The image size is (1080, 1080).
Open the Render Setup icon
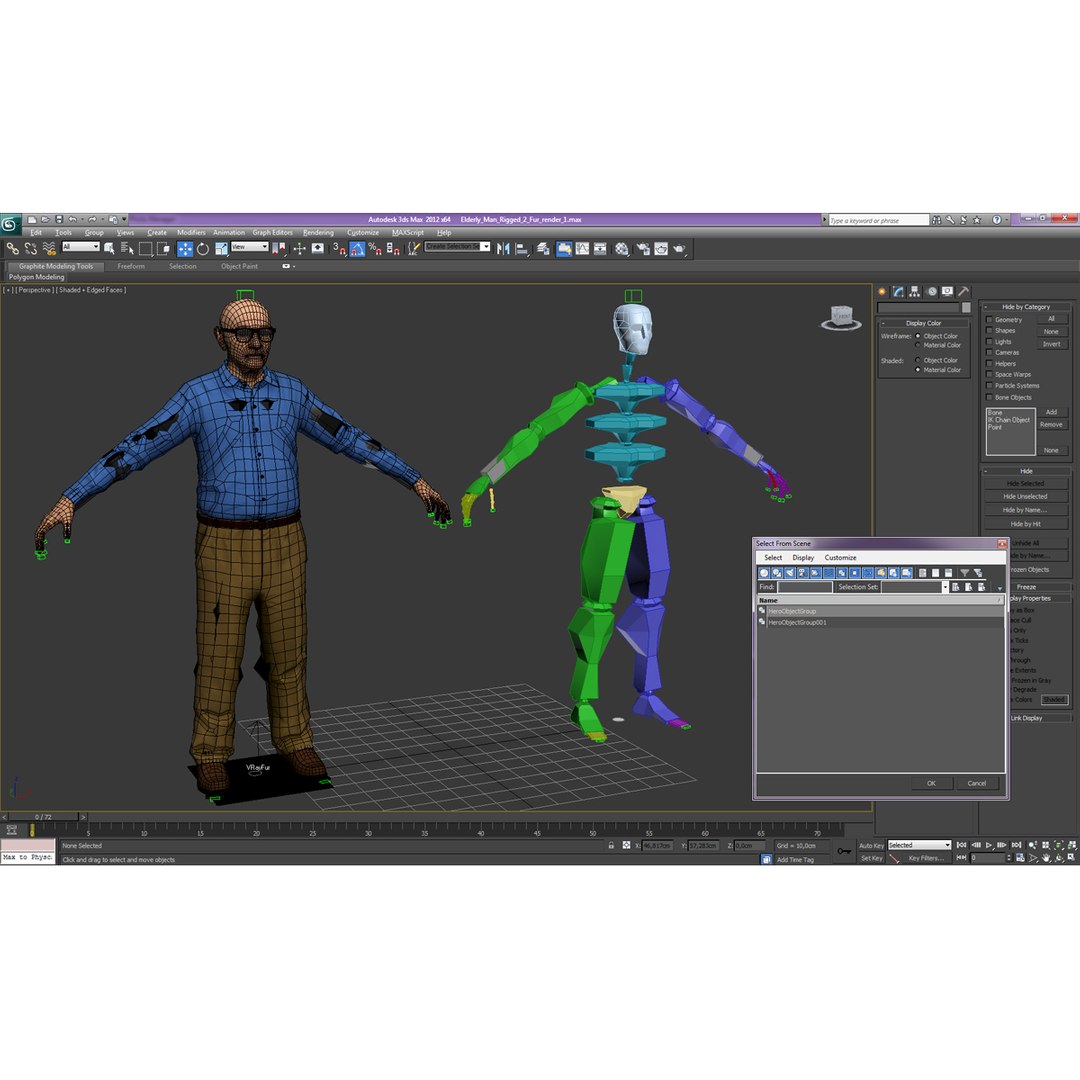tap(643, 249)
